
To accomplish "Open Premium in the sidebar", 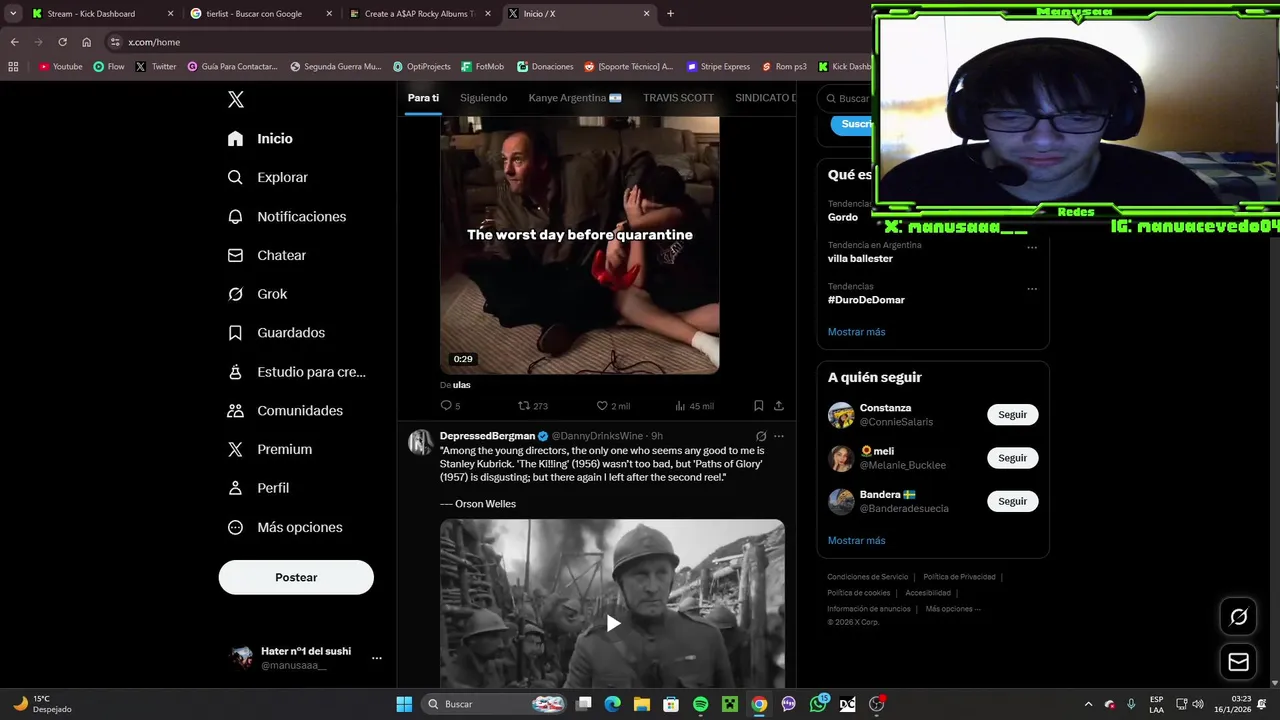I will tap(269, 449).
